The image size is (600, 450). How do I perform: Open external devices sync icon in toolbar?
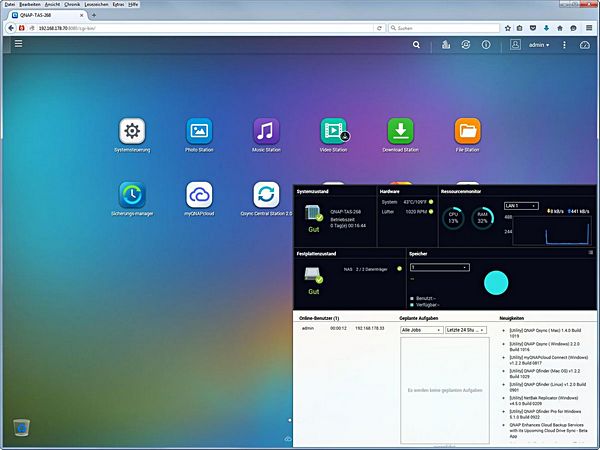pos(466,45)
